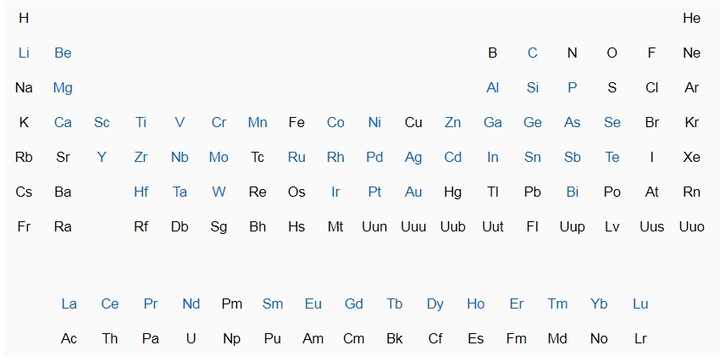Click the Bi element link
720x362 pixels.
click(x=572, y=192)
